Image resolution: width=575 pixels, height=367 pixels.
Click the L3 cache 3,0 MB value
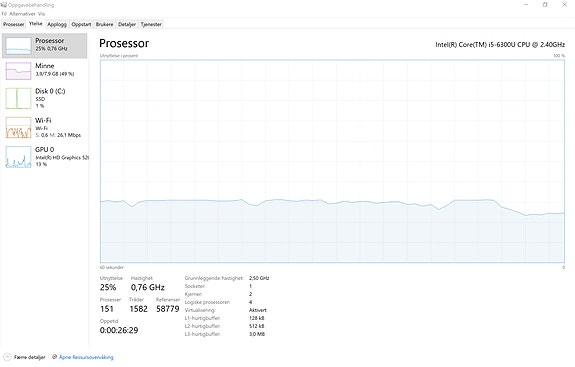click(257, 334)
